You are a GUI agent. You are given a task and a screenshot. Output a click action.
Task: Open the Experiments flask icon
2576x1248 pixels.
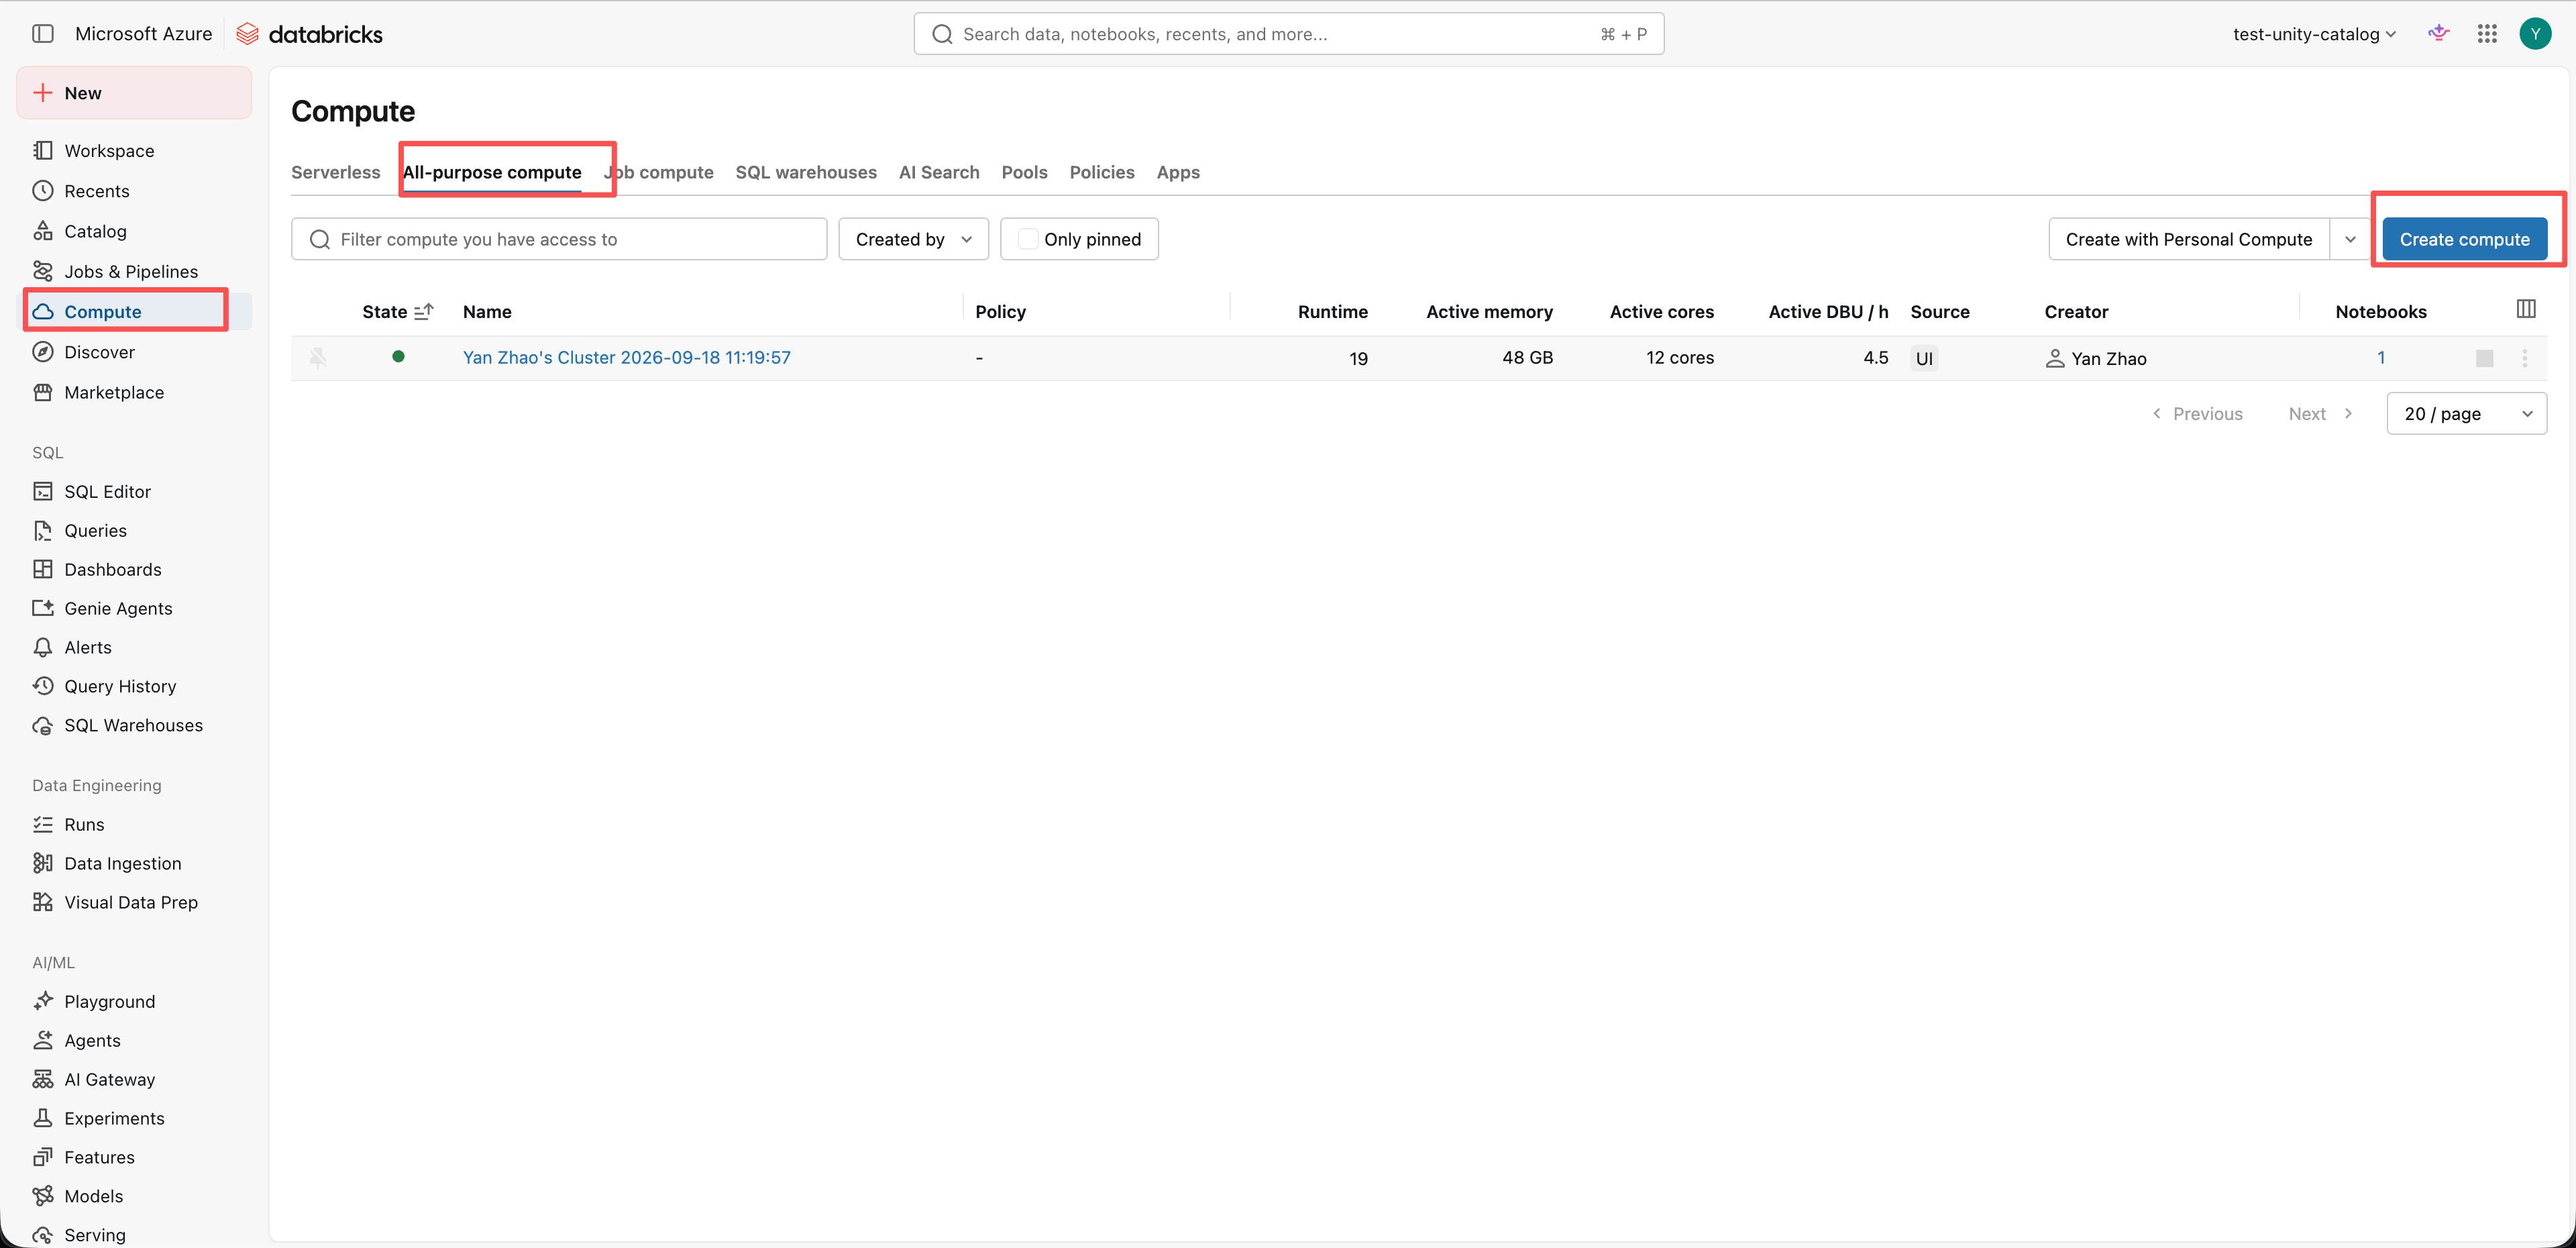43,1118
